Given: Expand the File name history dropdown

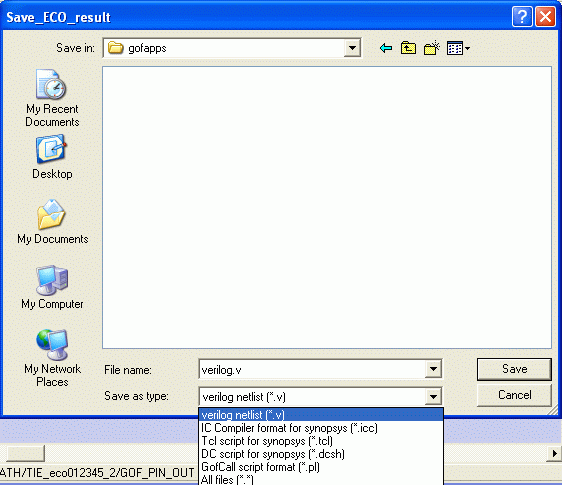Looking at the screenshot, I should click(433, 369).
